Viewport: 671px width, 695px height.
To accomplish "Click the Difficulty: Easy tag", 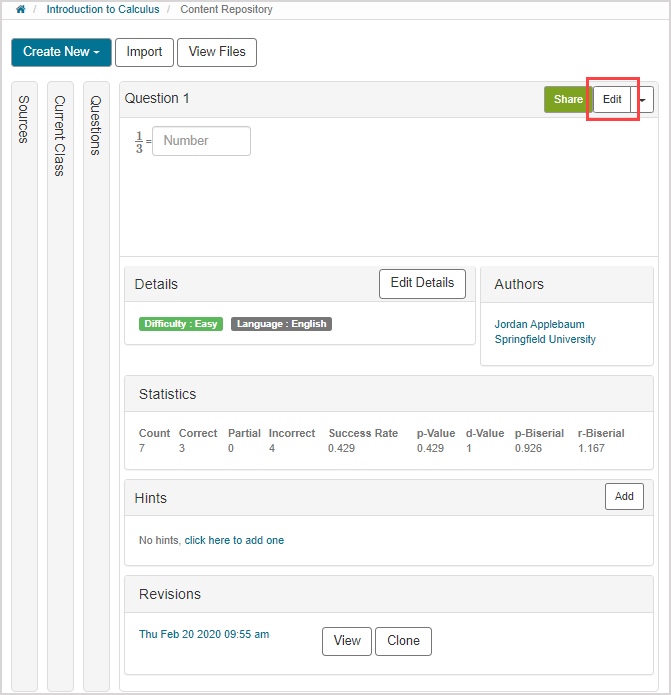I will [x=181, y=324].
